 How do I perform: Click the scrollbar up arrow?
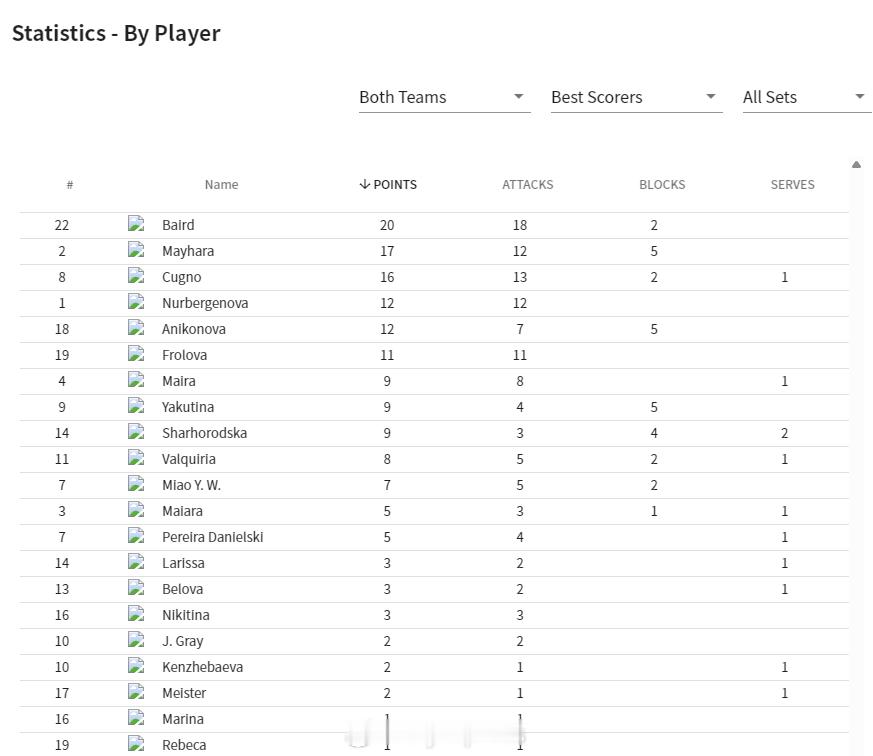click(856, 165)
